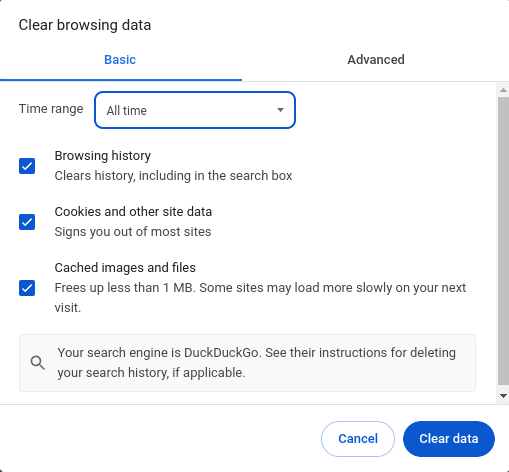Uncheck Cookies and other site data checkbox
This screenshot has width=509, height=472.
[x=27, y=222]
